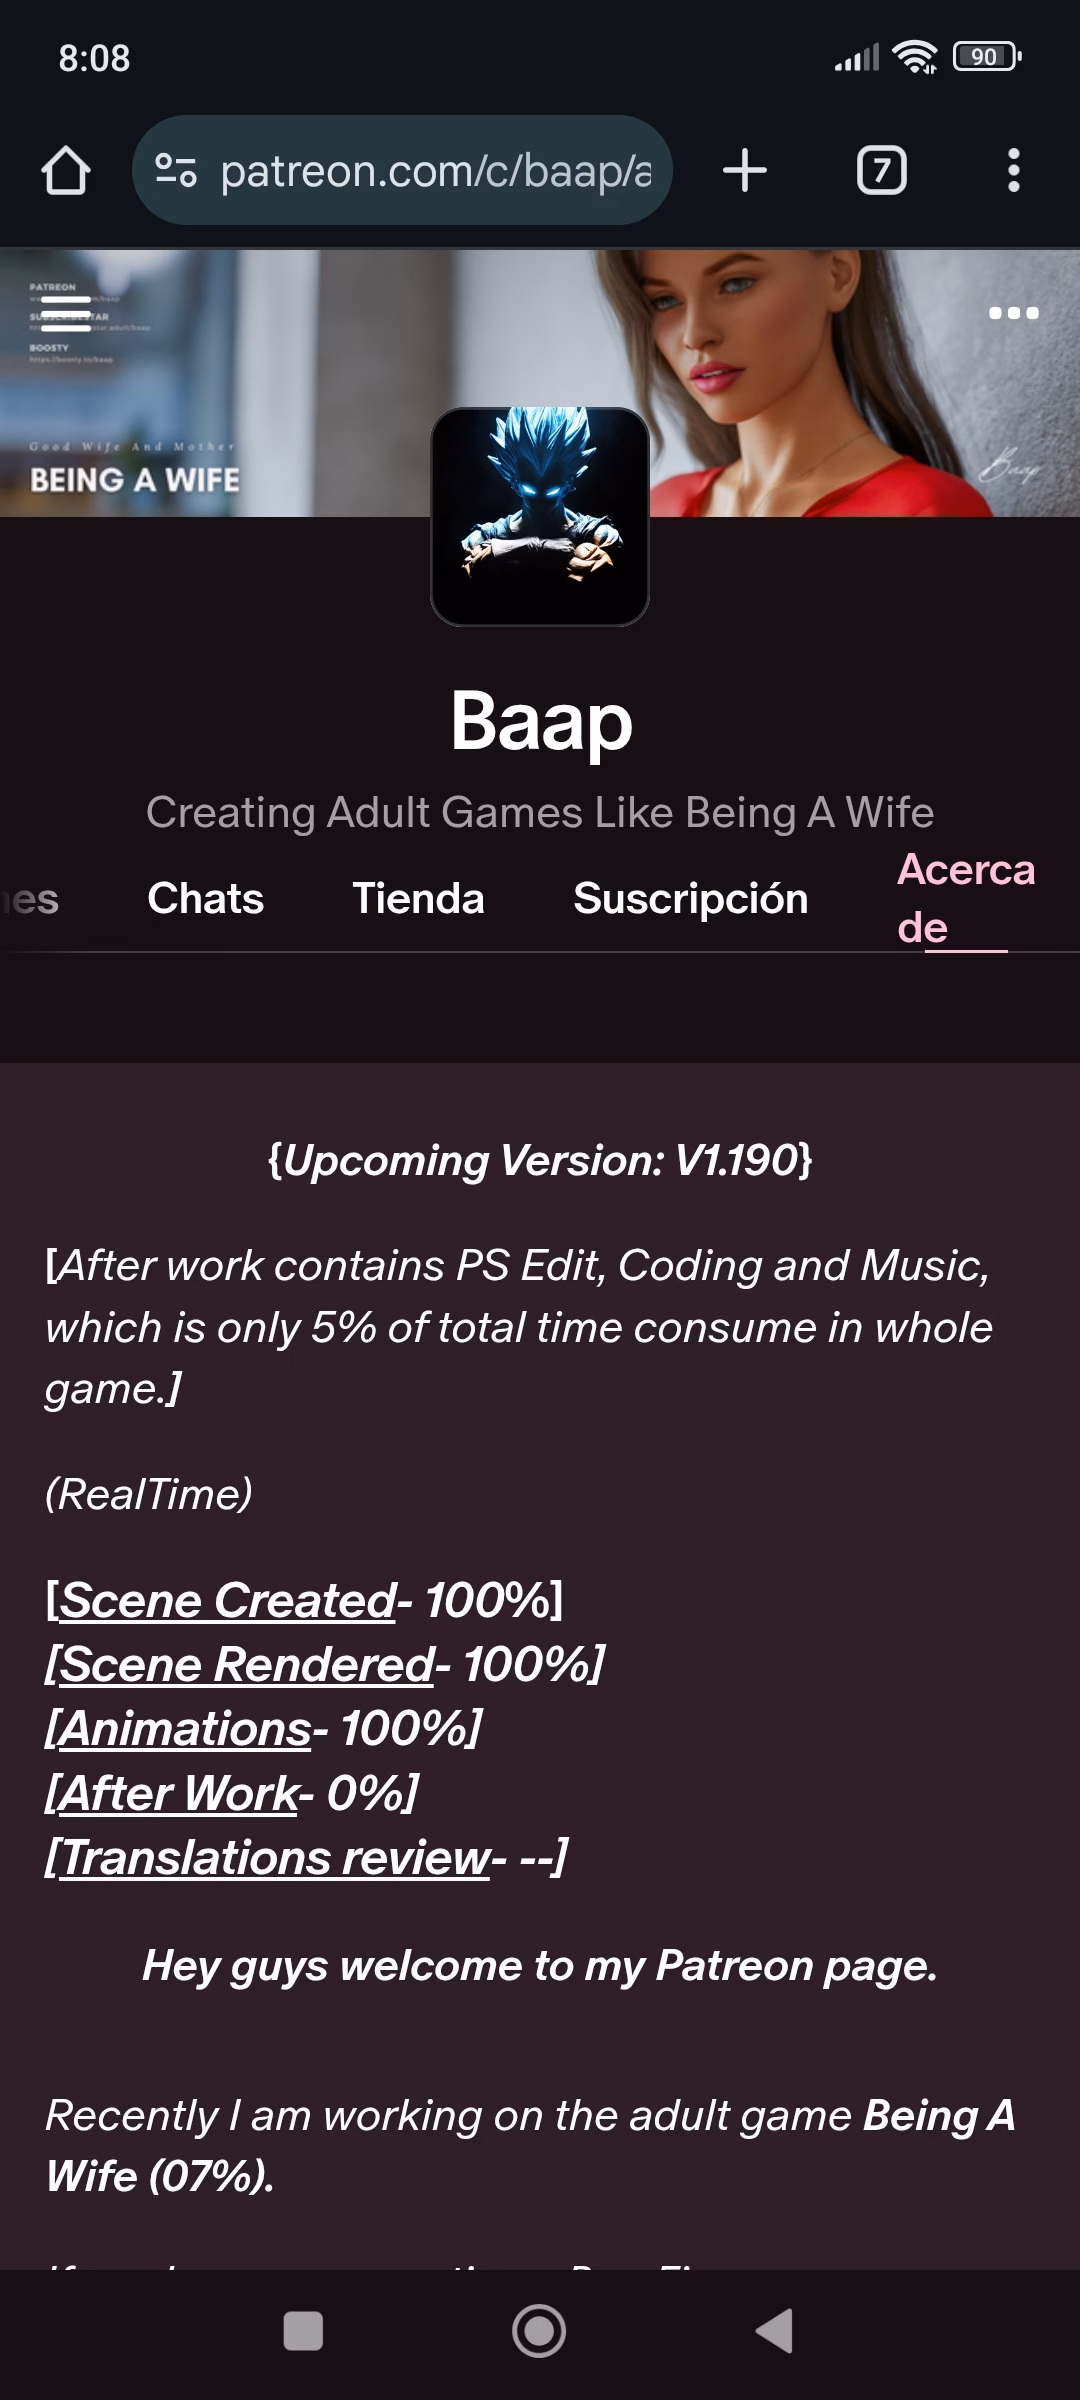Open the tab switcher showing 7 tabs
Screen dimensions: 1080x2400
pyautogui.click(x=881, y=171)
